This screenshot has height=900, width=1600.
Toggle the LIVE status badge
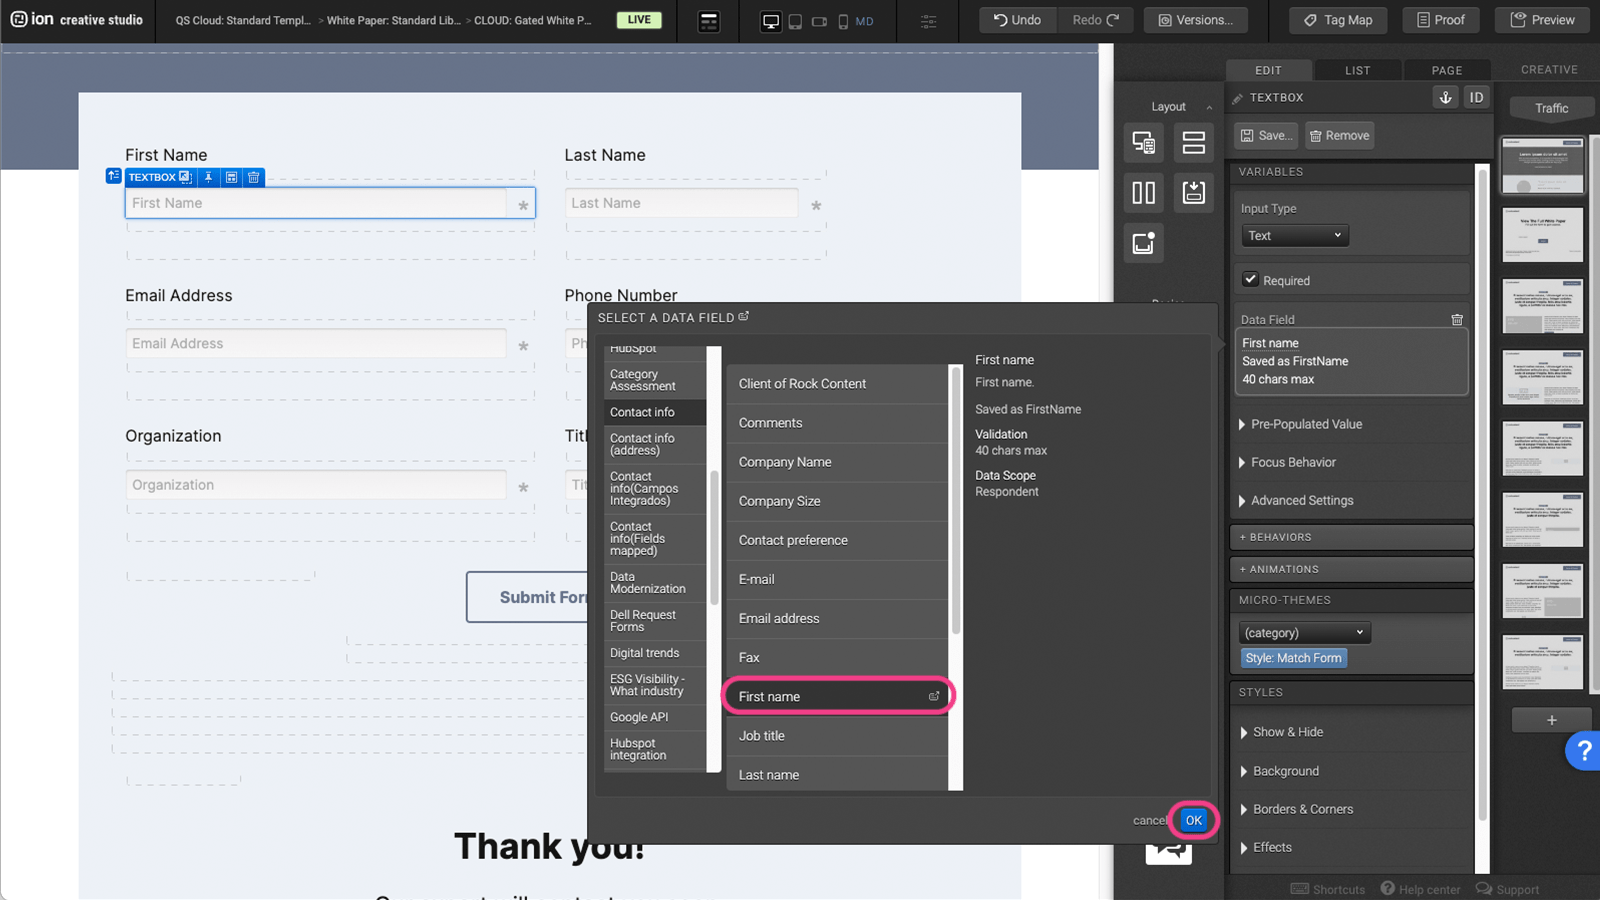(639, 20)
